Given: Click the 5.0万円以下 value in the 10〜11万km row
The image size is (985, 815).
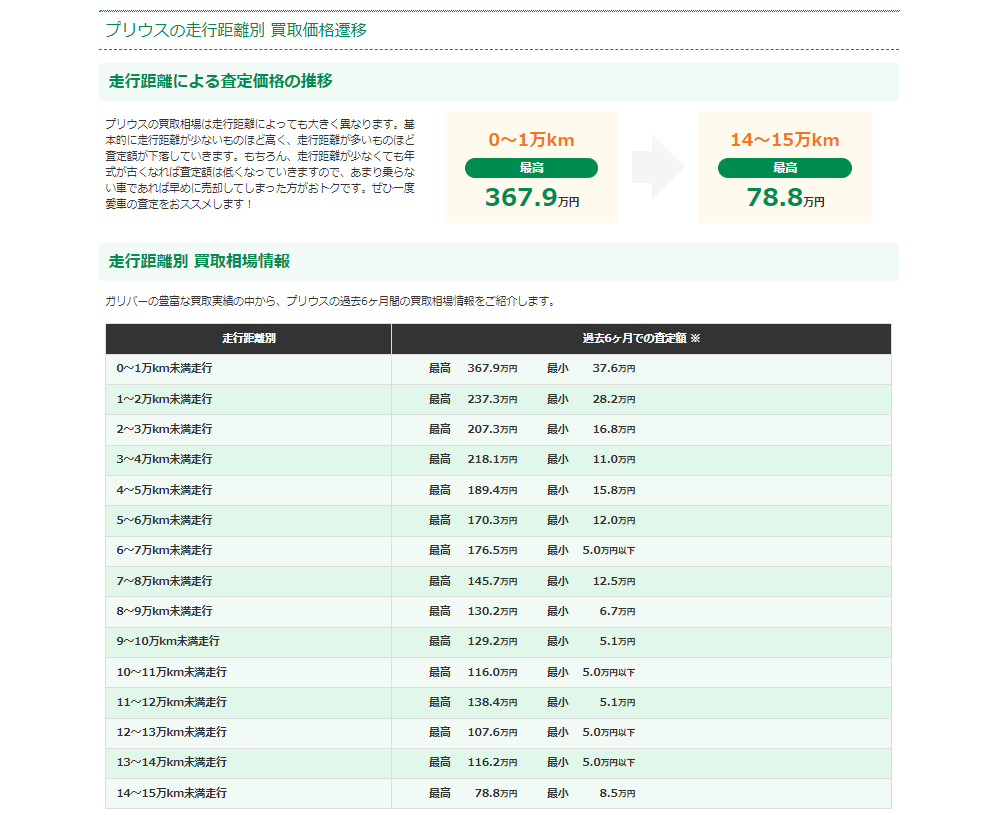Looking at the screenshot, I should coord(609,673).
